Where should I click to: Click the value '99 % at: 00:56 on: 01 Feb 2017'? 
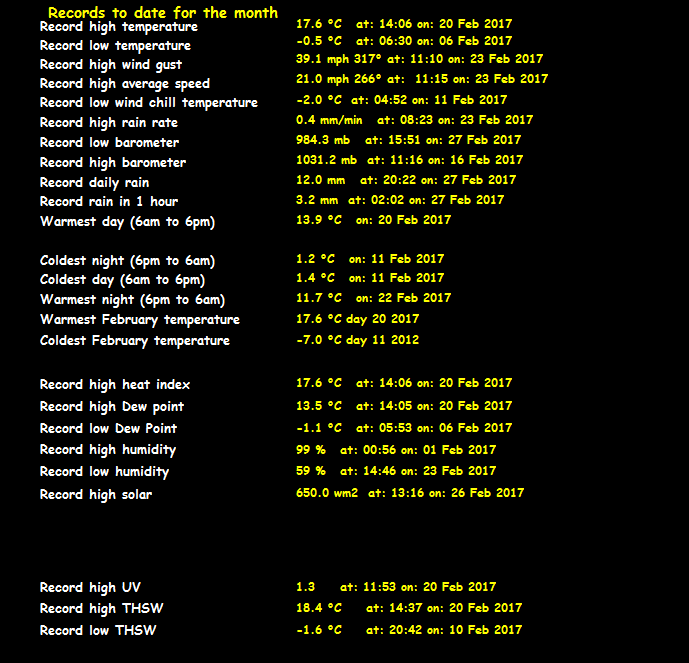396,450
